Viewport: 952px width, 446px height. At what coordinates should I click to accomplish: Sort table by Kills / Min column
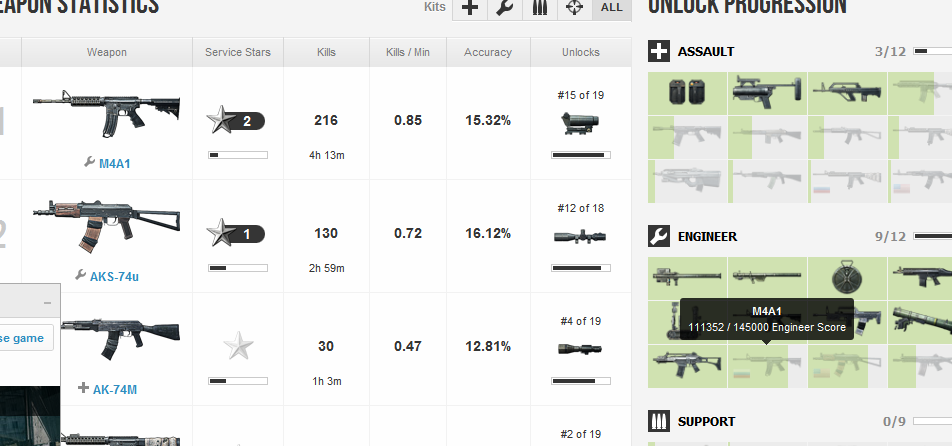click(408, 52)
